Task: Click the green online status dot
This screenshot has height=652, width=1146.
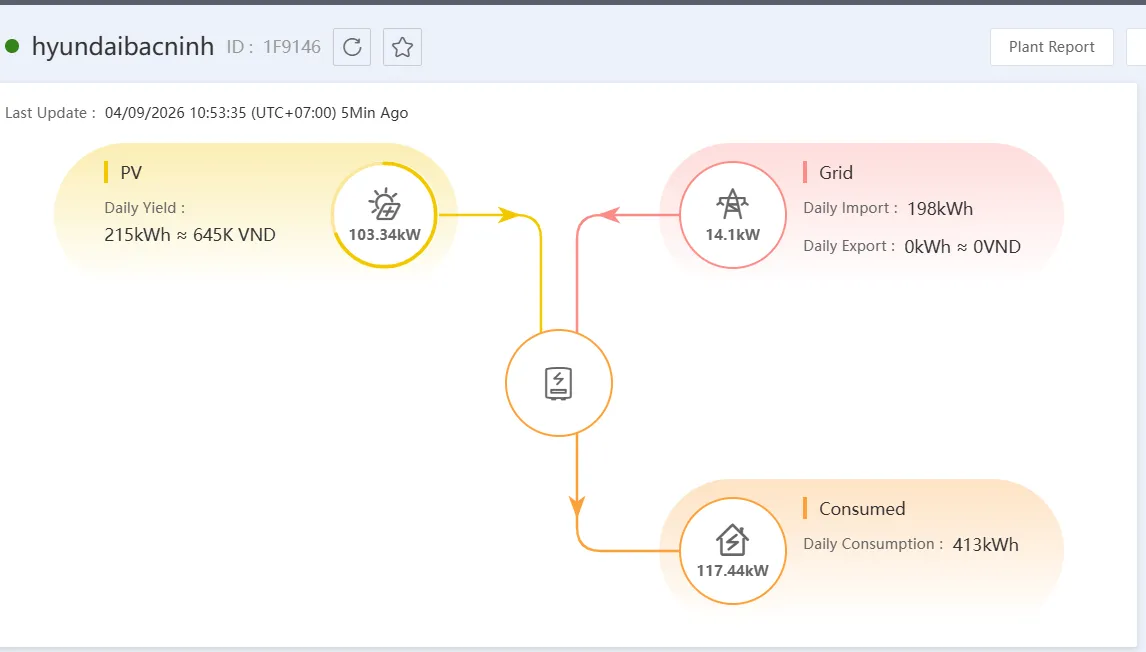Action: 12,47
